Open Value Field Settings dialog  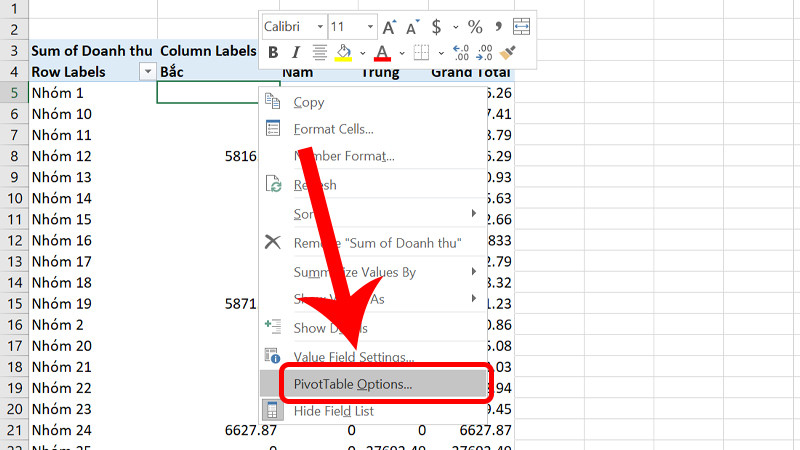353,357
